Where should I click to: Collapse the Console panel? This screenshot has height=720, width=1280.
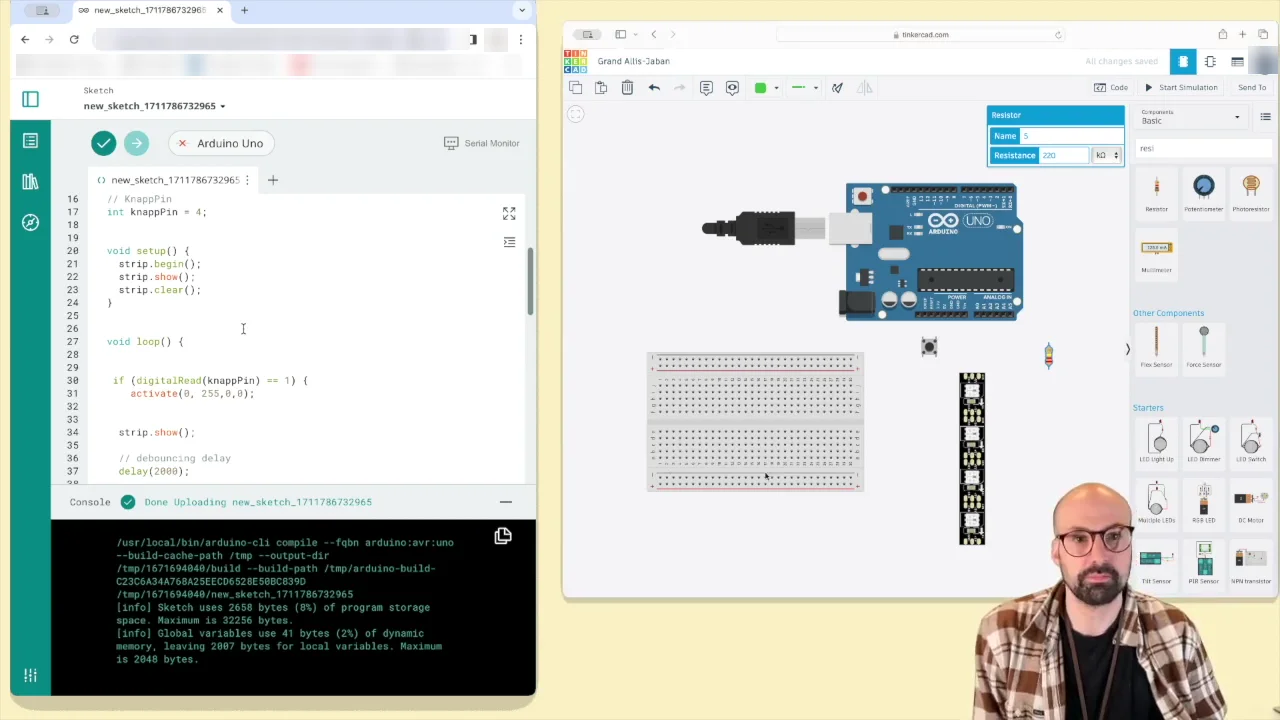click(506, 502)
